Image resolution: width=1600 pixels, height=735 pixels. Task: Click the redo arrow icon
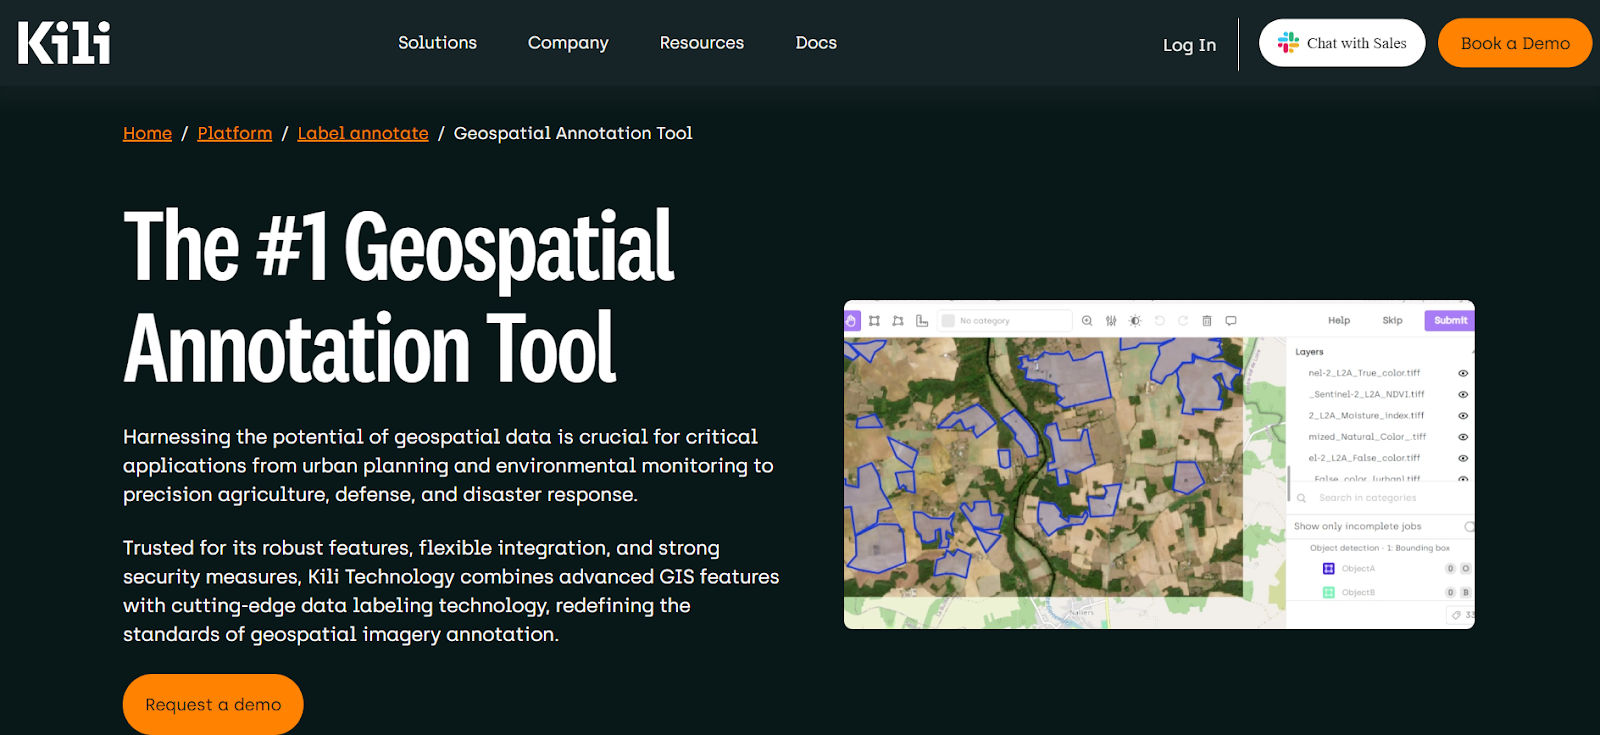[x=1183, y=321]
